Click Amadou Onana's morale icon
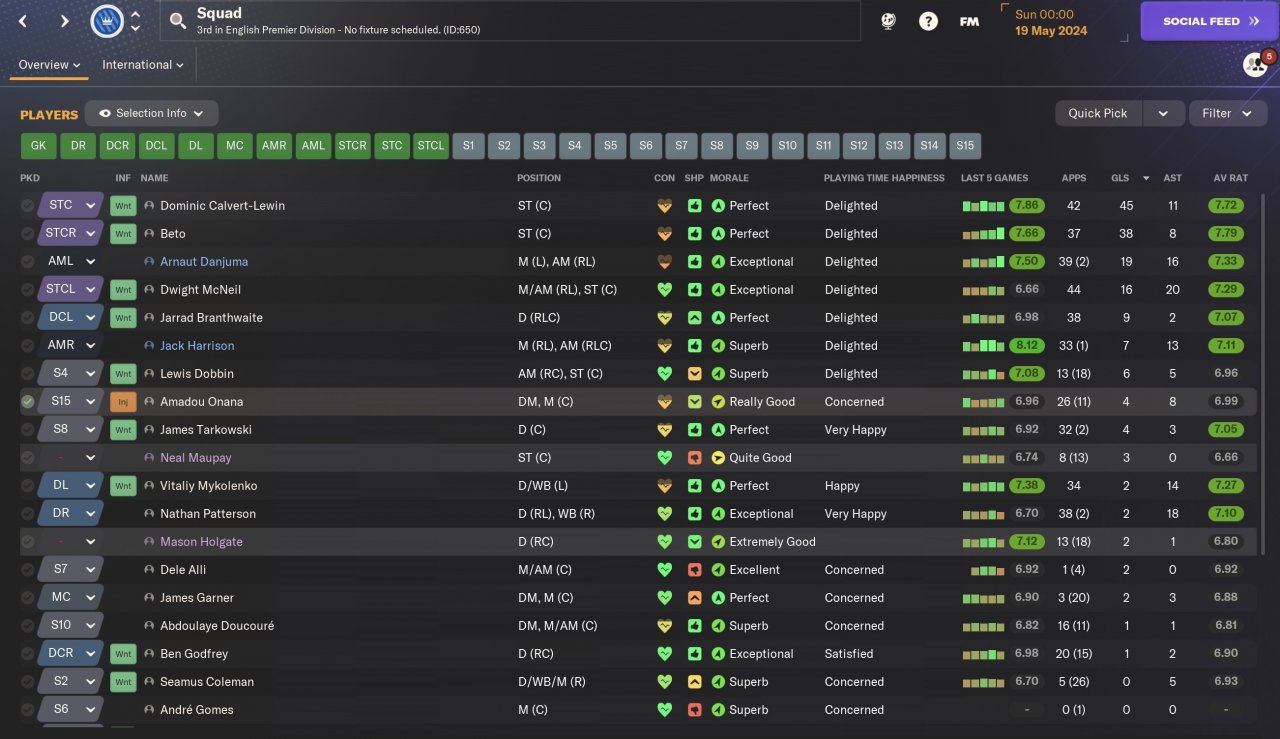This screenshot has height=739, width=1280. click(x=717, y=402)
